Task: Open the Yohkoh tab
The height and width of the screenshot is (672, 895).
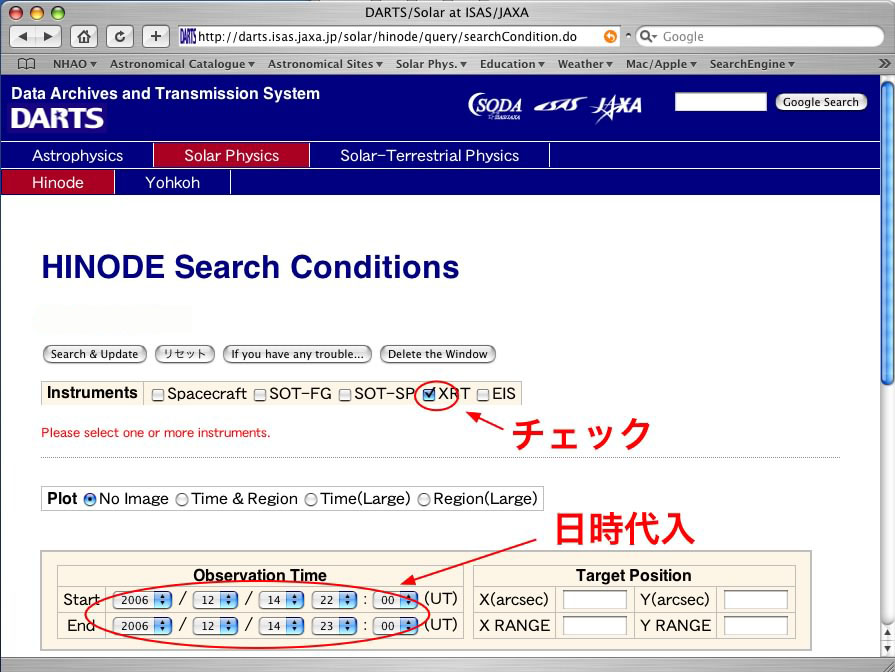Action: click(x=172, y=183)
